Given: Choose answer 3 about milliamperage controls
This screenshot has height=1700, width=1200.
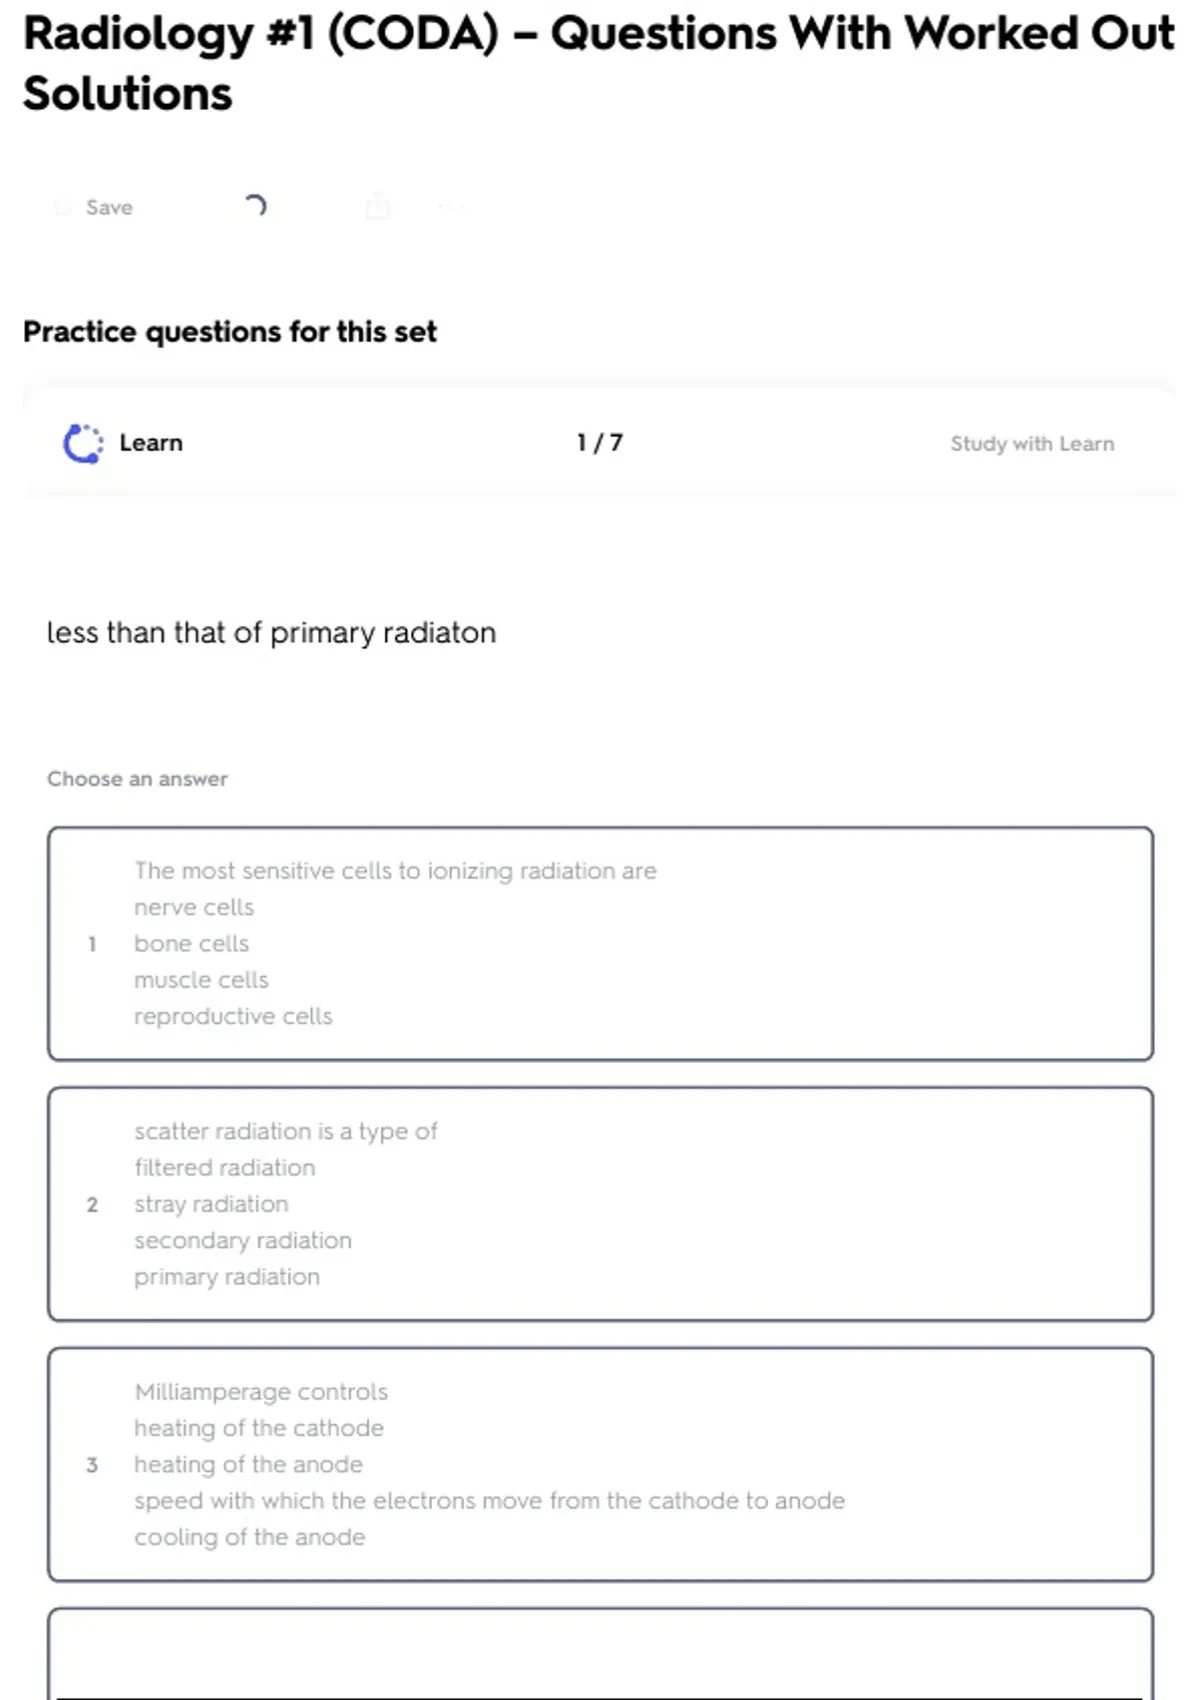Looking at the screenshot, I should [x=600, y=1464].
